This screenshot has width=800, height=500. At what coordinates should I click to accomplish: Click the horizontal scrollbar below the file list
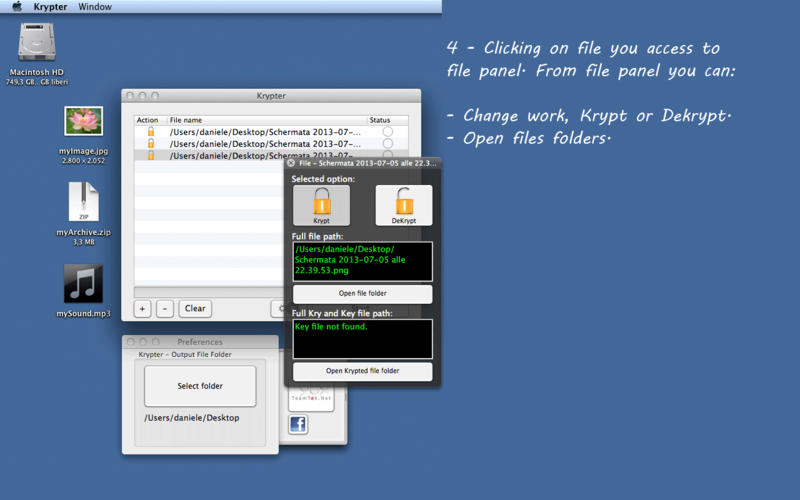209,292
